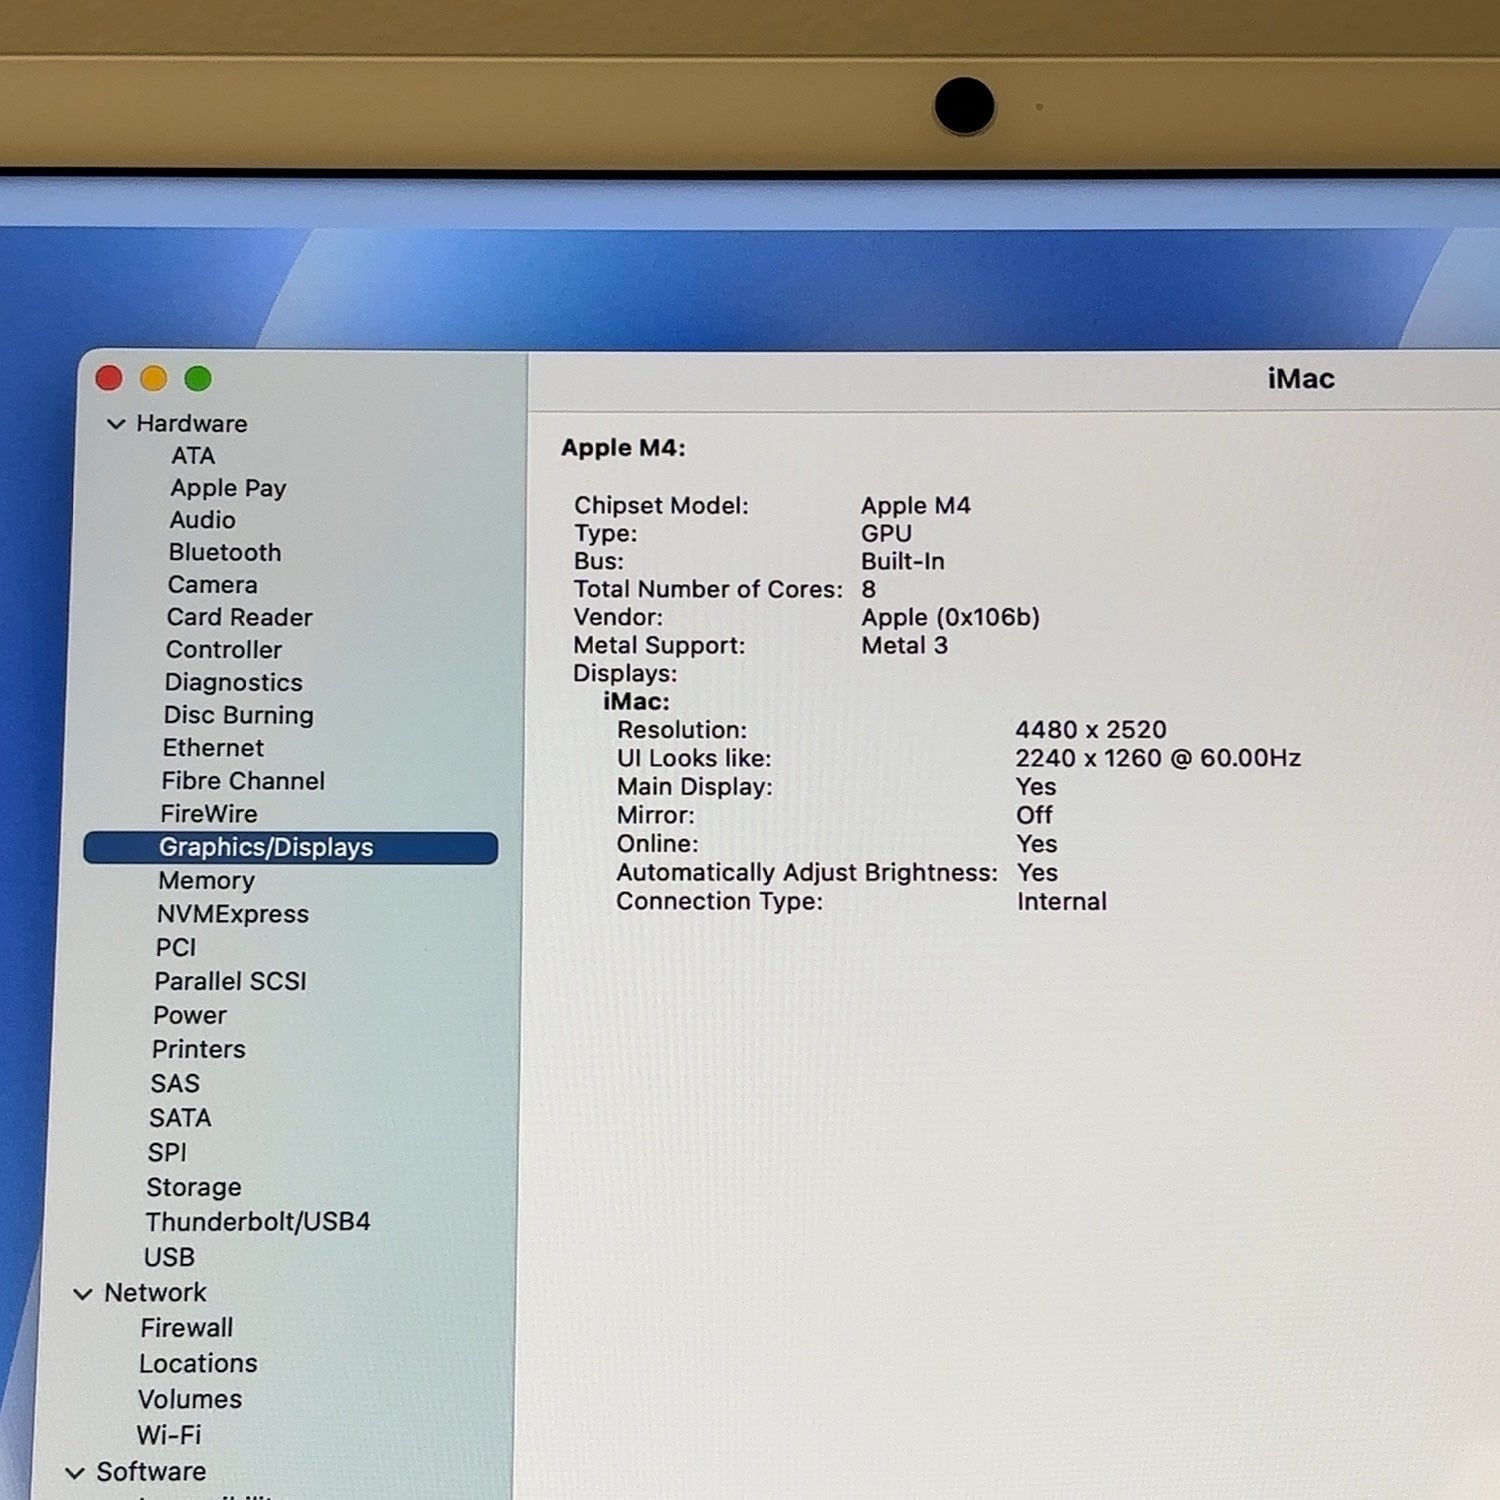Open Wi-Fi under Network
Image resolution: width=1500 pixels, height=1500 pixels.
click(169, 1435)
